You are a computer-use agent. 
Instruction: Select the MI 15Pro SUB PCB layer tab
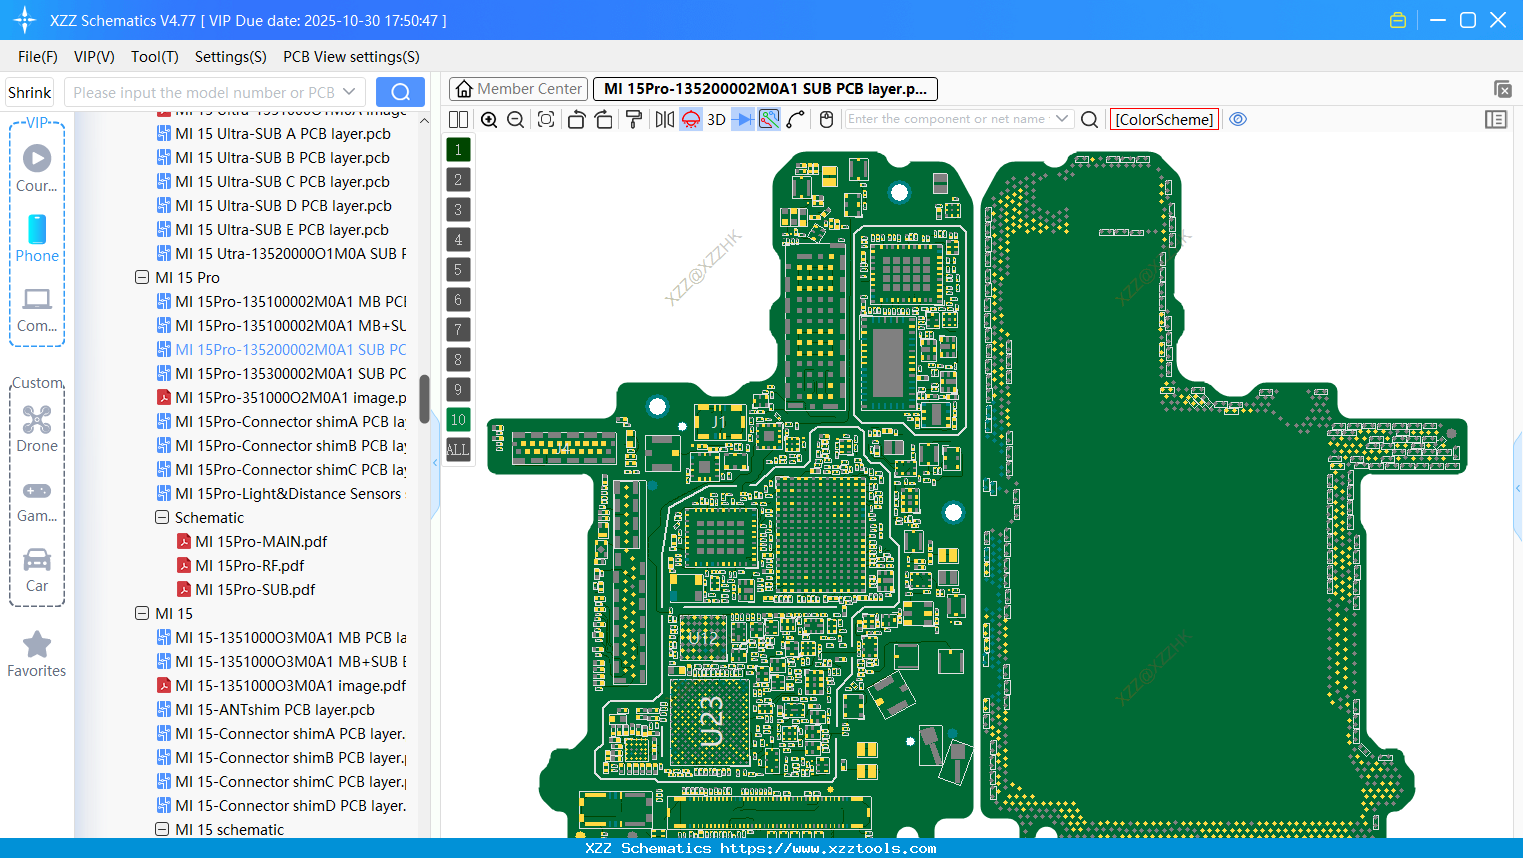[763, 89]
